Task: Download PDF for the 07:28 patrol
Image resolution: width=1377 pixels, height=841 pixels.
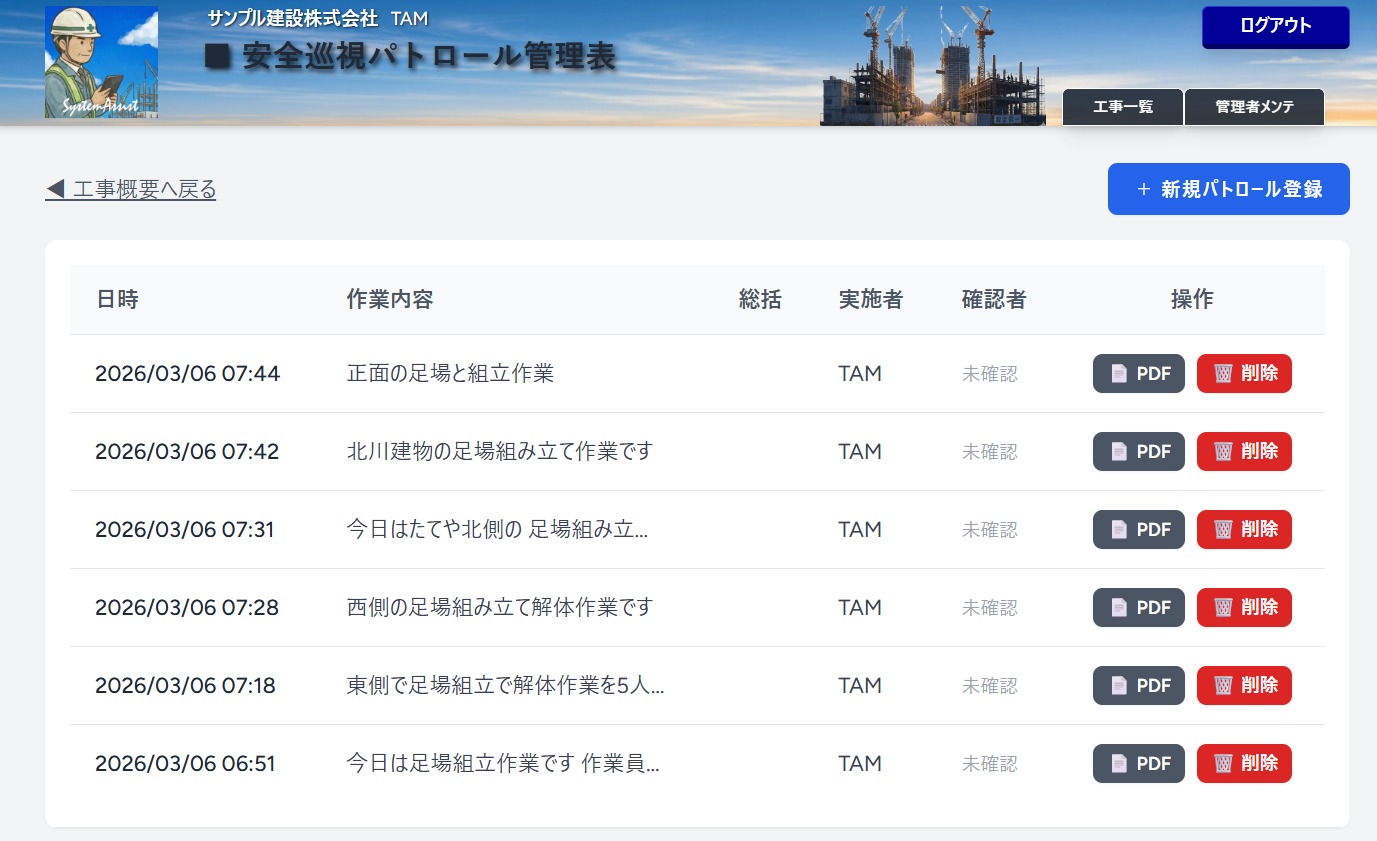Action: pyautogui.click(x=1138, y=607)
